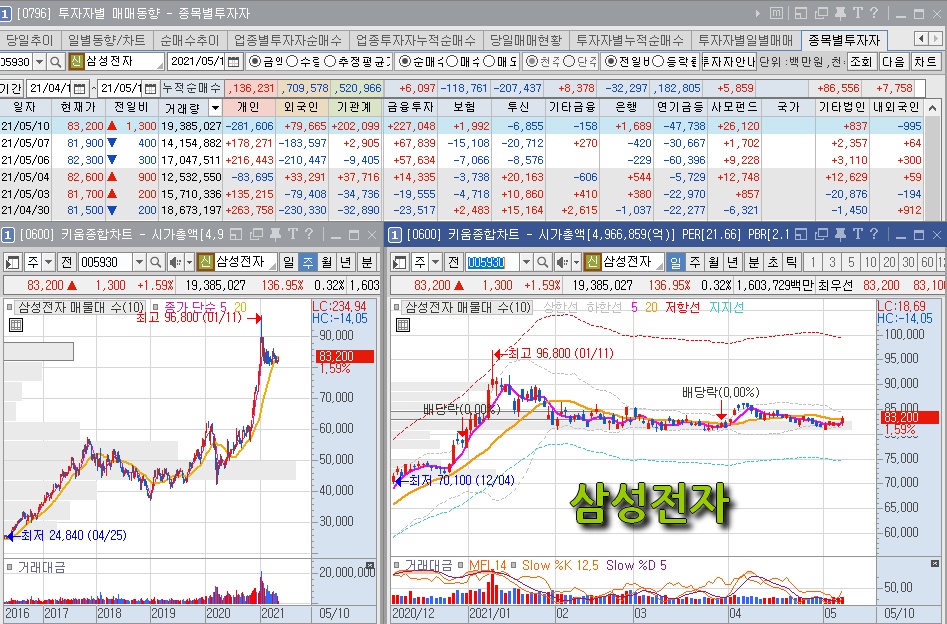The width and height of the screenshot is (947, 624).
Task: Click the T font icon in investor trend title bar
Action: click(x=858, y=13)
